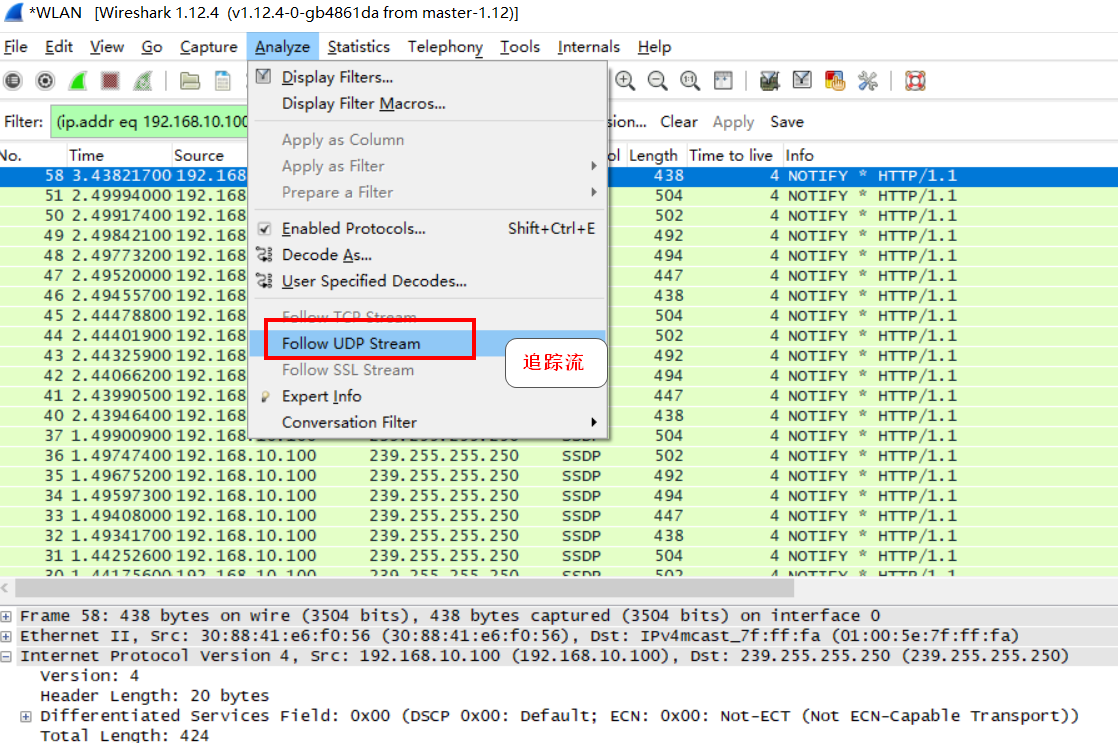List available capture interfaces
This screenshot has width=1118, height=743.
point(13,81)
